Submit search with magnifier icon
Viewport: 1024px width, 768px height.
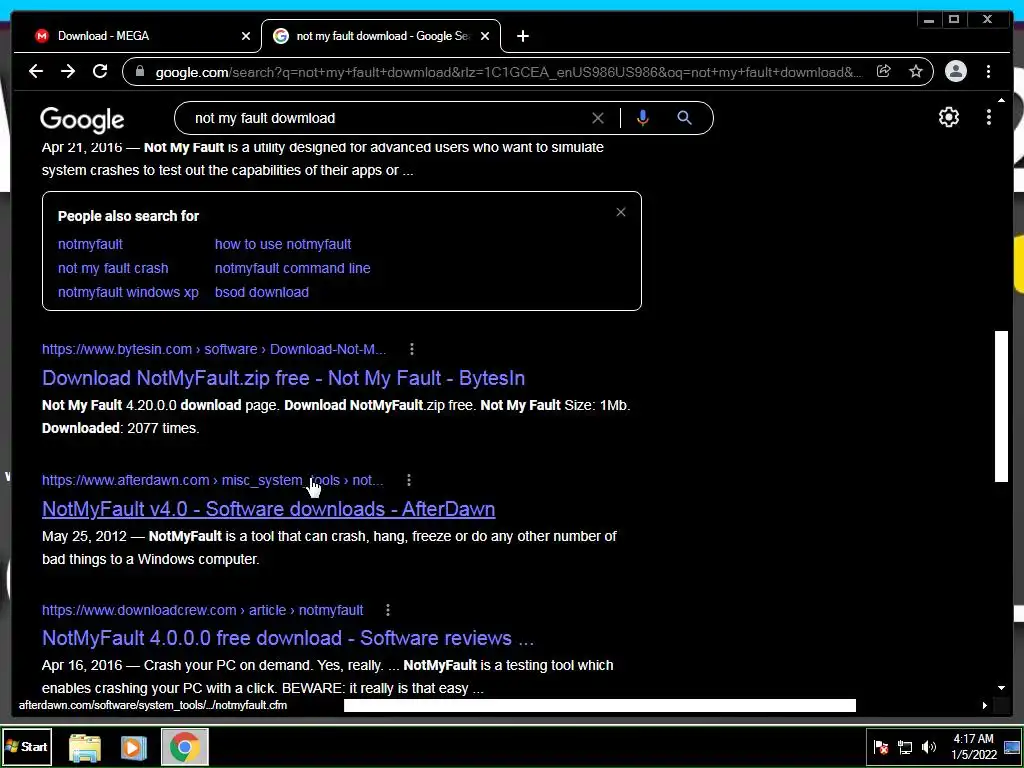pos(684,118)
